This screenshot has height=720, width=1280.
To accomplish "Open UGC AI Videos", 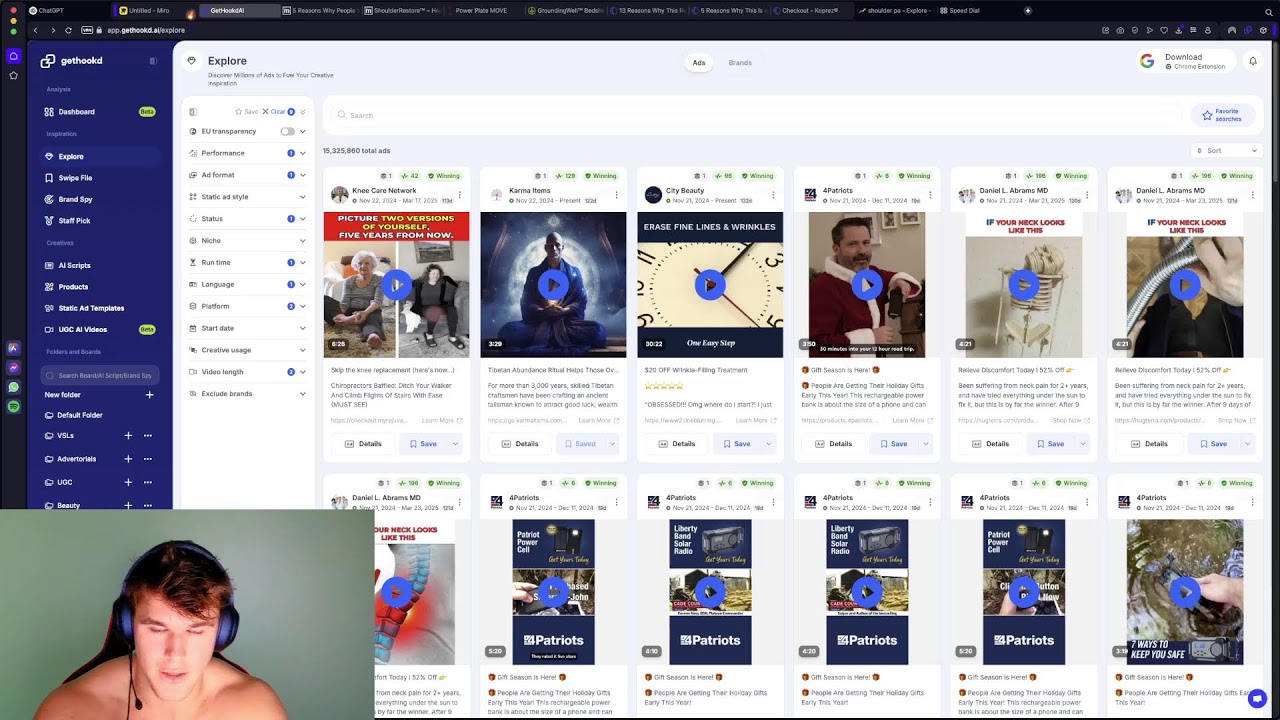I will click(x=82, y=329).
